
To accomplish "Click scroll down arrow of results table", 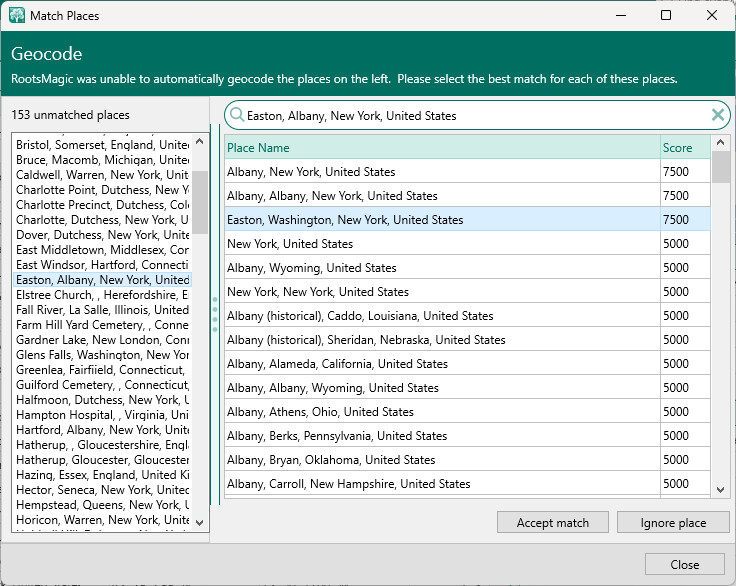I will coord(721,490).
